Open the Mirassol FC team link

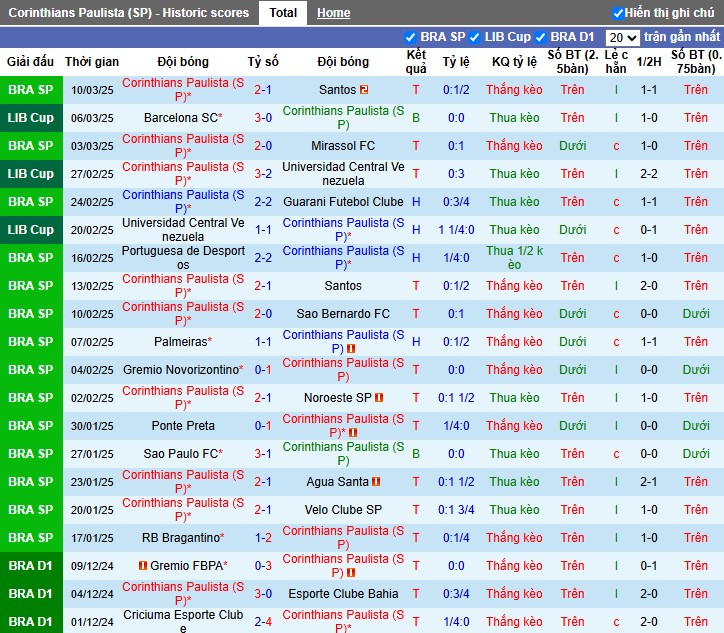pos(343,146)
